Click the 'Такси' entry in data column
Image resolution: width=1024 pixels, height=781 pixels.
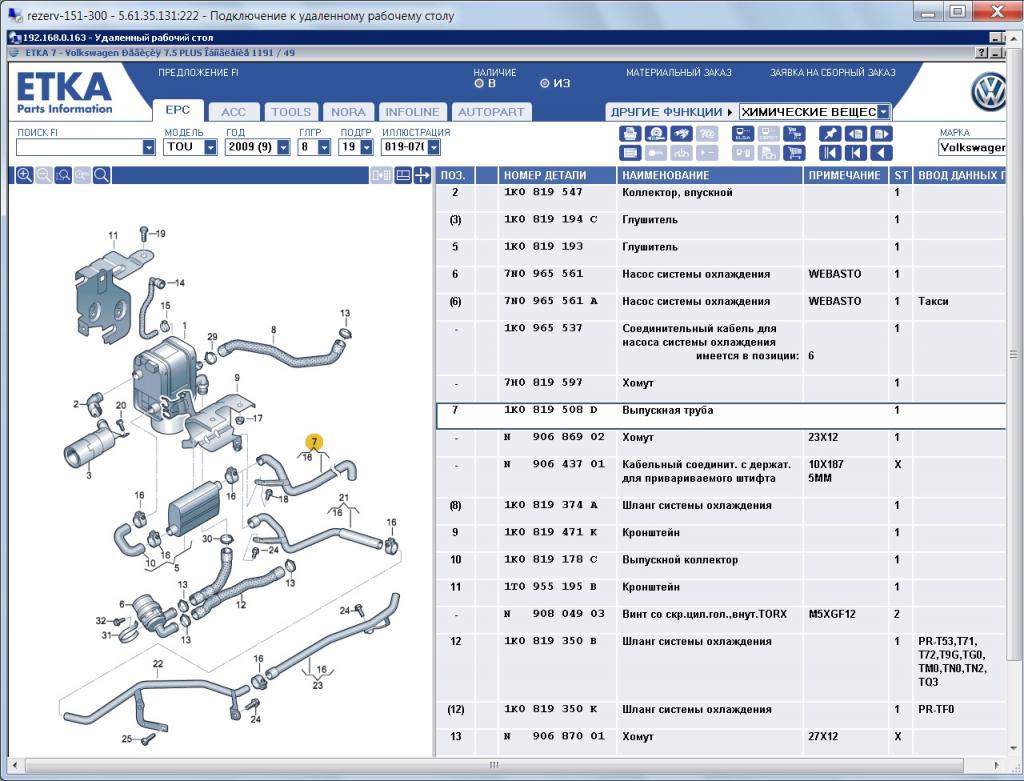933,301
